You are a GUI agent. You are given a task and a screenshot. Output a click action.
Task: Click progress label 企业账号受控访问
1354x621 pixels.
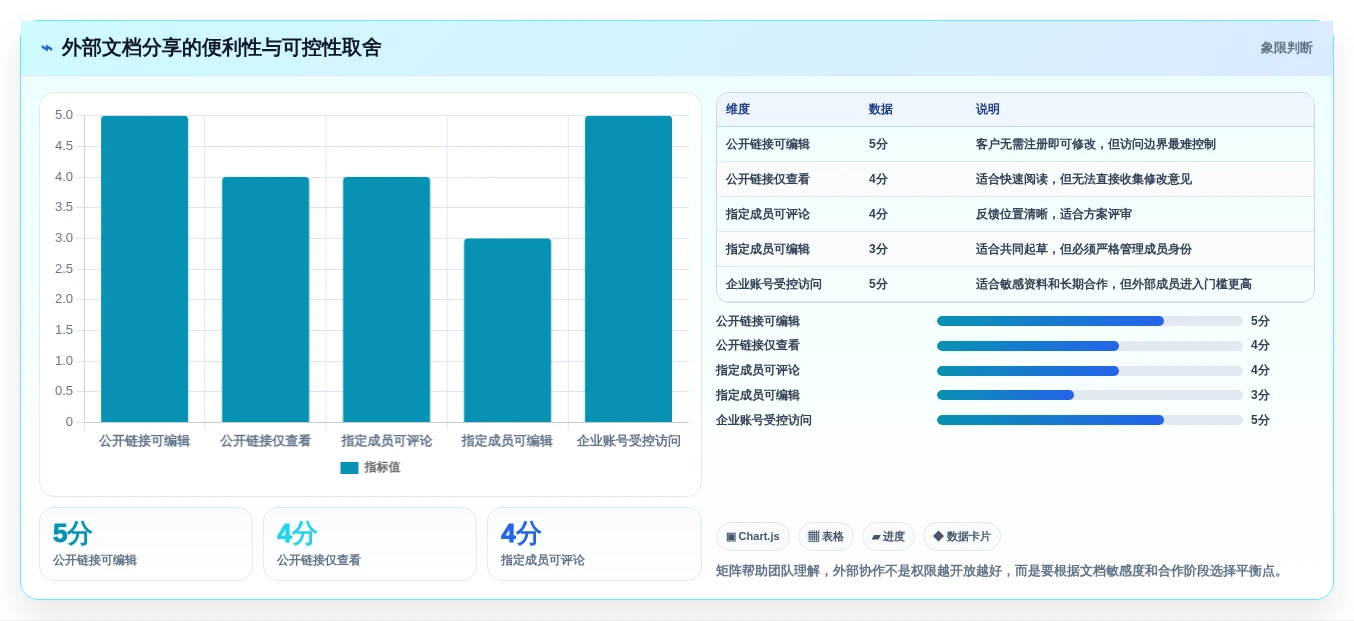[764, 420]
